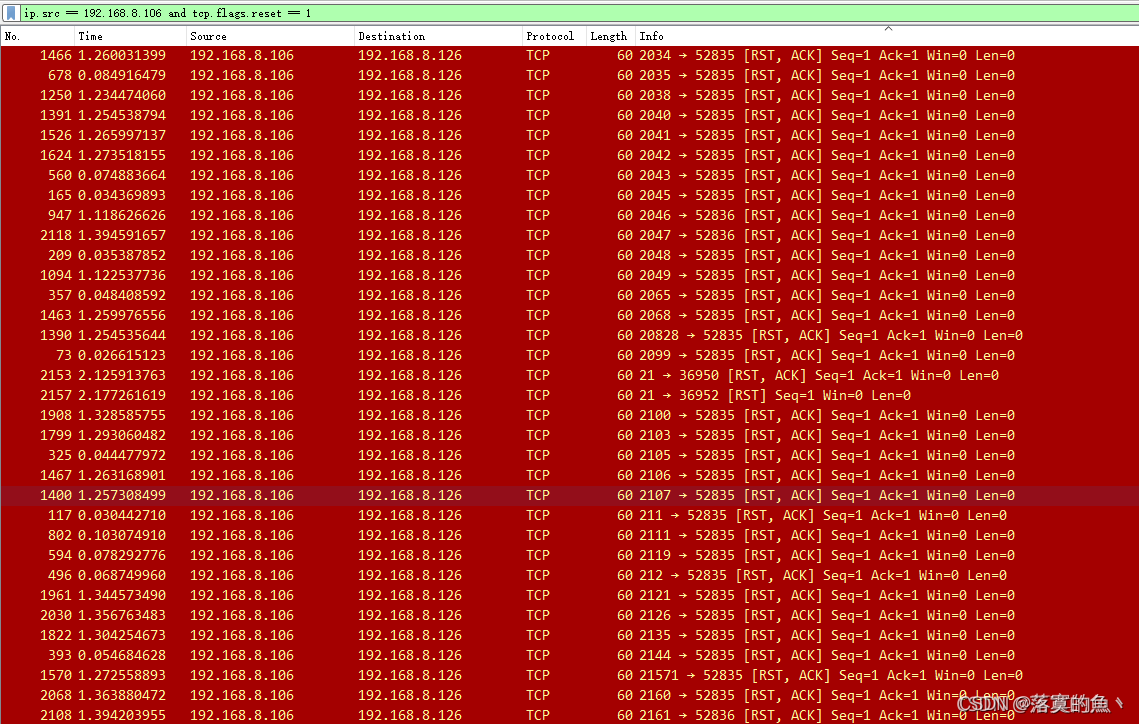The image size is (1139, 724).
Task: Select packet No. 1908 from port 2100
Action: (570, 415)
